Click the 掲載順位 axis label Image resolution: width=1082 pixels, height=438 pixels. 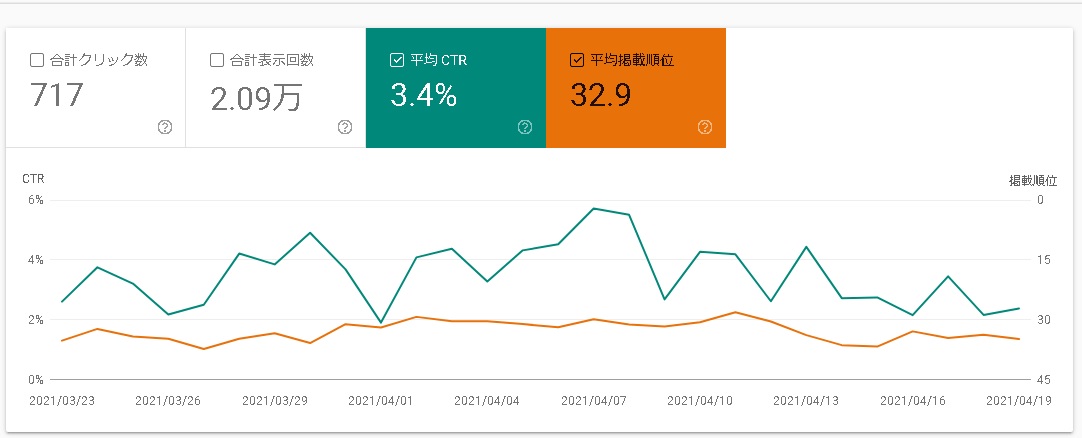pos(1033,181)
